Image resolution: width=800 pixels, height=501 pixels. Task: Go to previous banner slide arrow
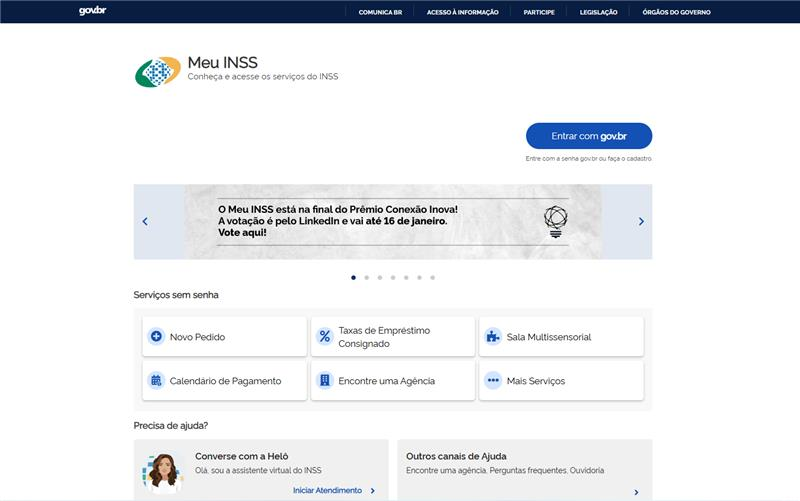(145, 221)
